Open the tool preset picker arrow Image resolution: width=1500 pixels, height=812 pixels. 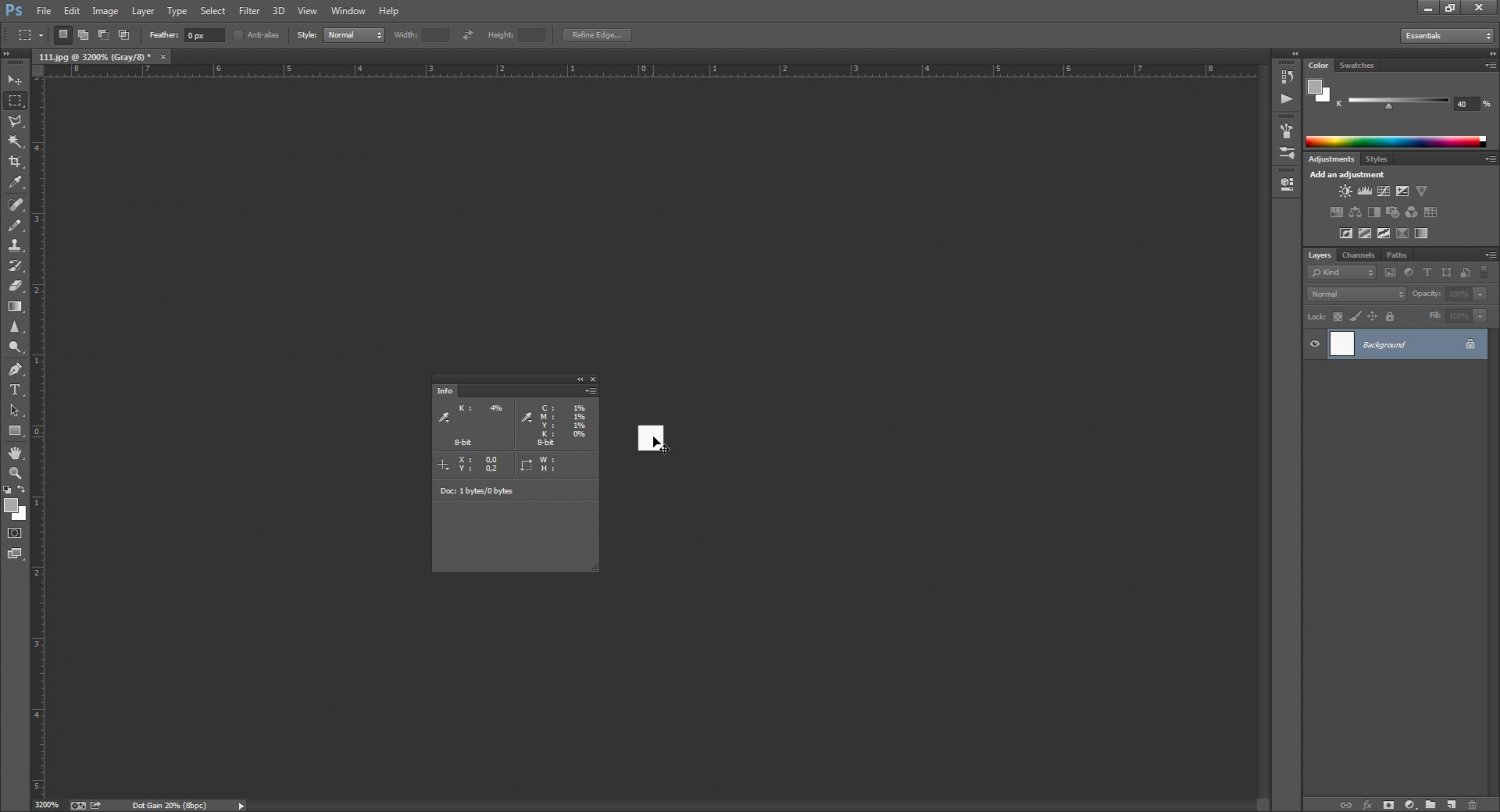tap(41, 35)
